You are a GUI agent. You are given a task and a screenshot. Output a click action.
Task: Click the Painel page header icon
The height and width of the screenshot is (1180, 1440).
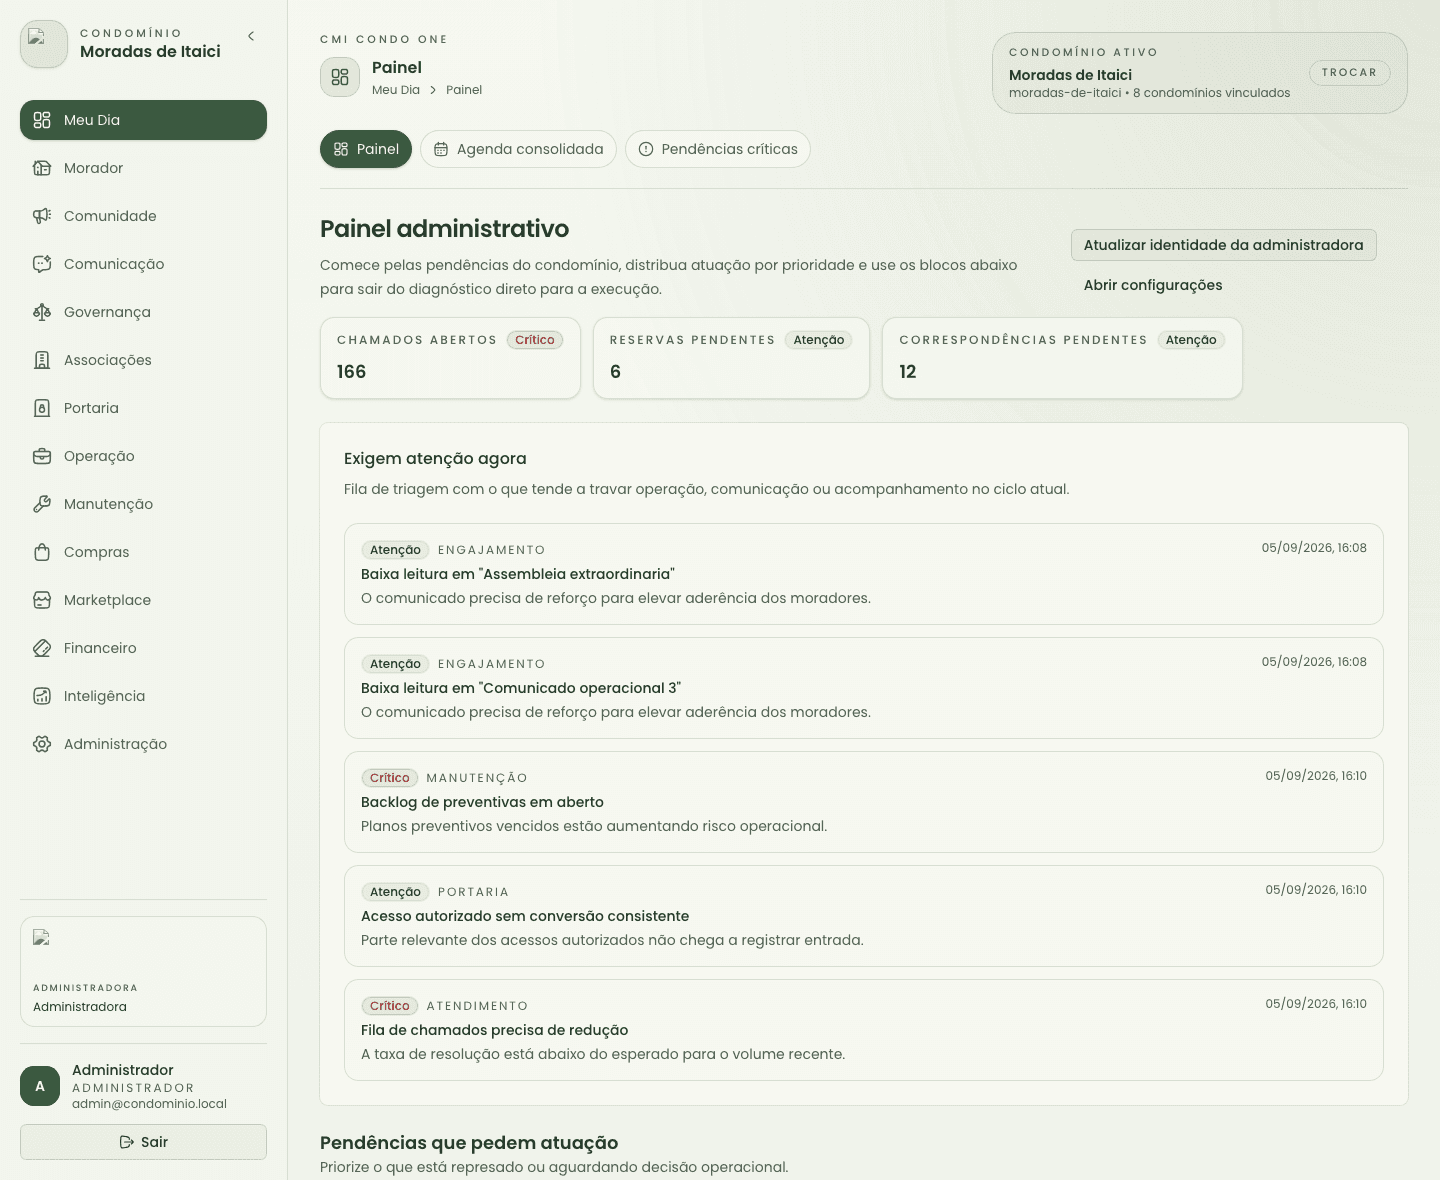[x=340, y=77]
